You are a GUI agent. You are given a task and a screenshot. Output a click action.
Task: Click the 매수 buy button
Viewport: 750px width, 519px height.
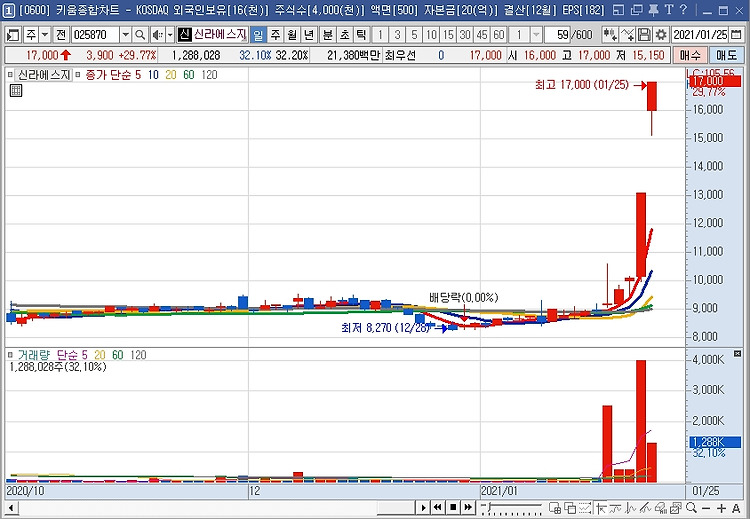[689, 55]
